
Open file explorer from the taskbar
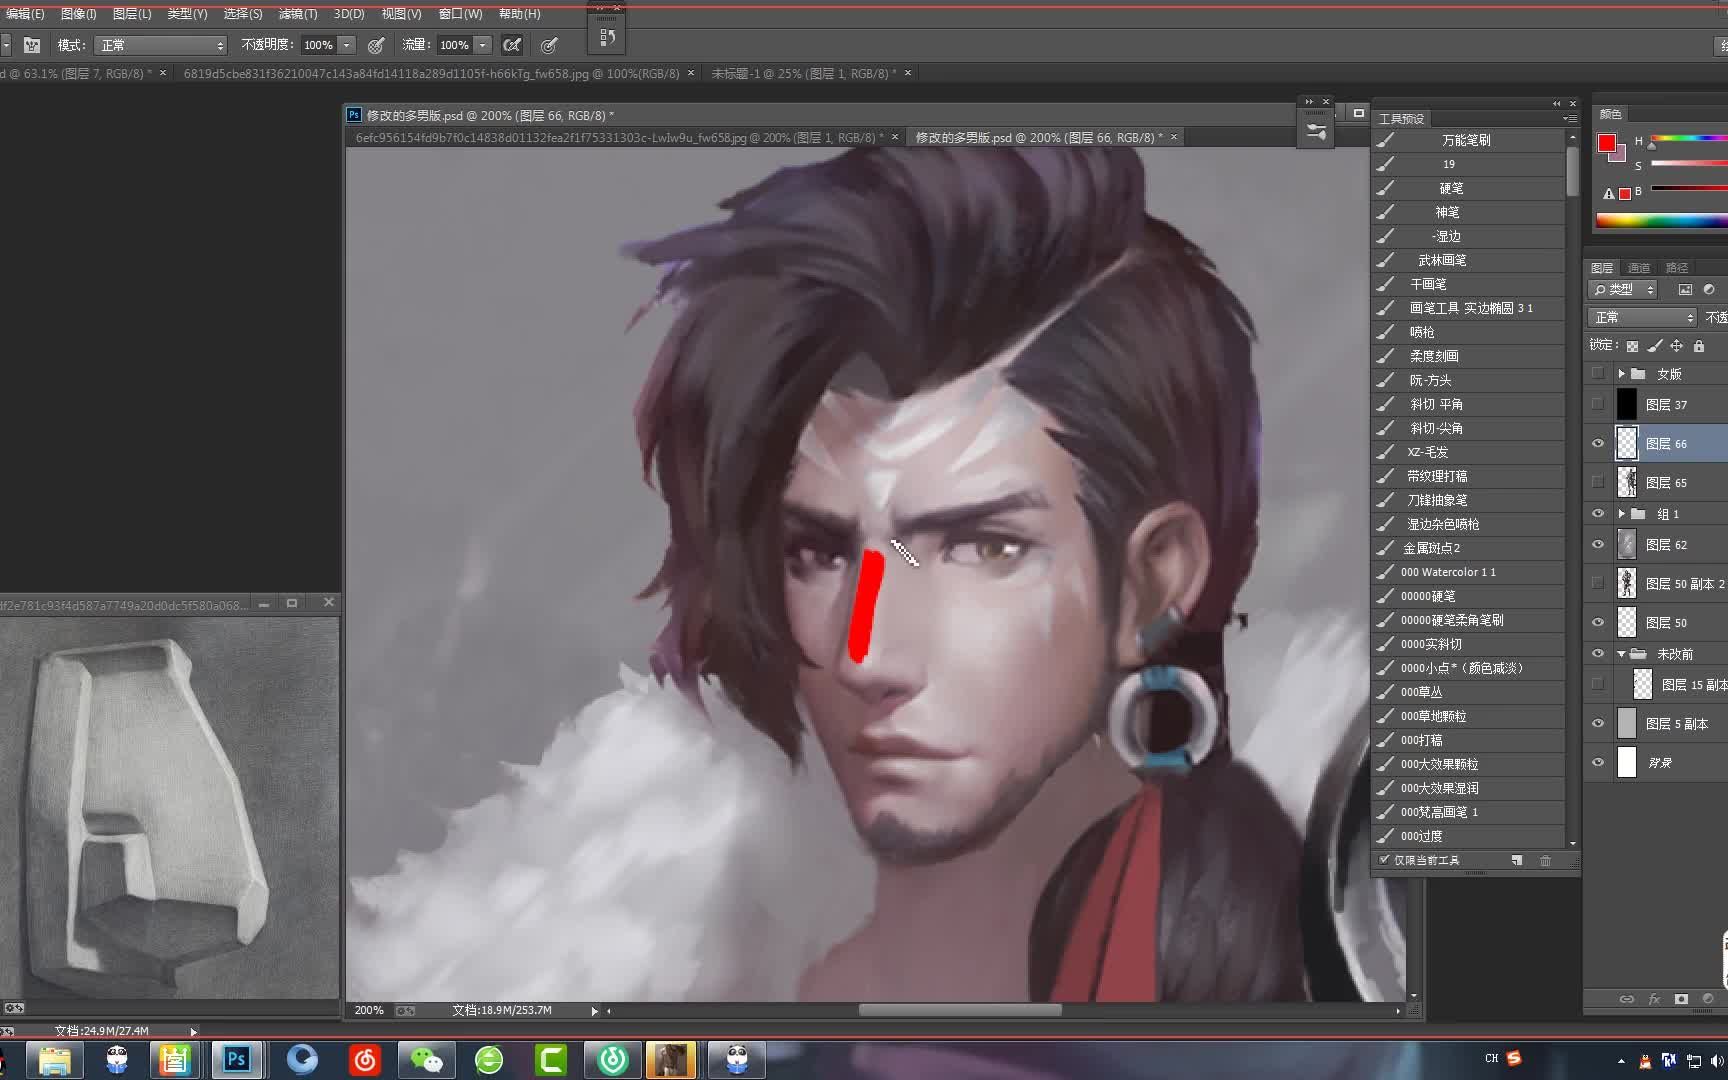(54, 1059)
